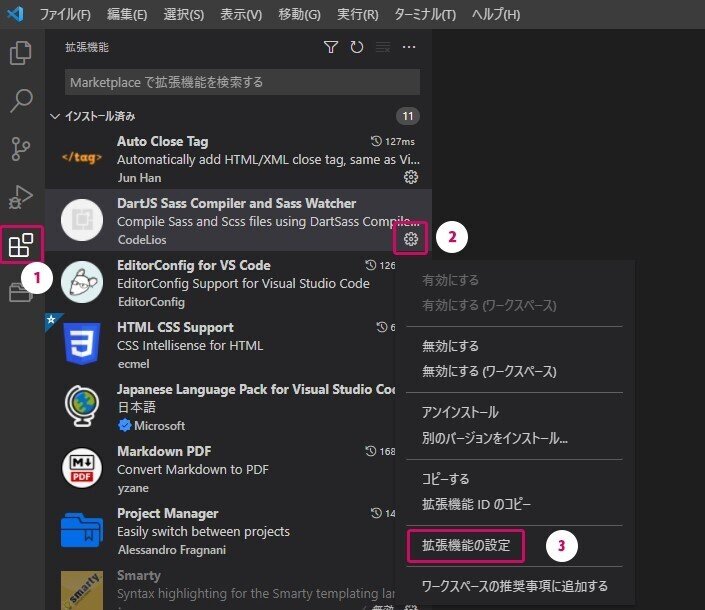Select Markdown PDF title
705x610 pixels.
pos(164,451)
